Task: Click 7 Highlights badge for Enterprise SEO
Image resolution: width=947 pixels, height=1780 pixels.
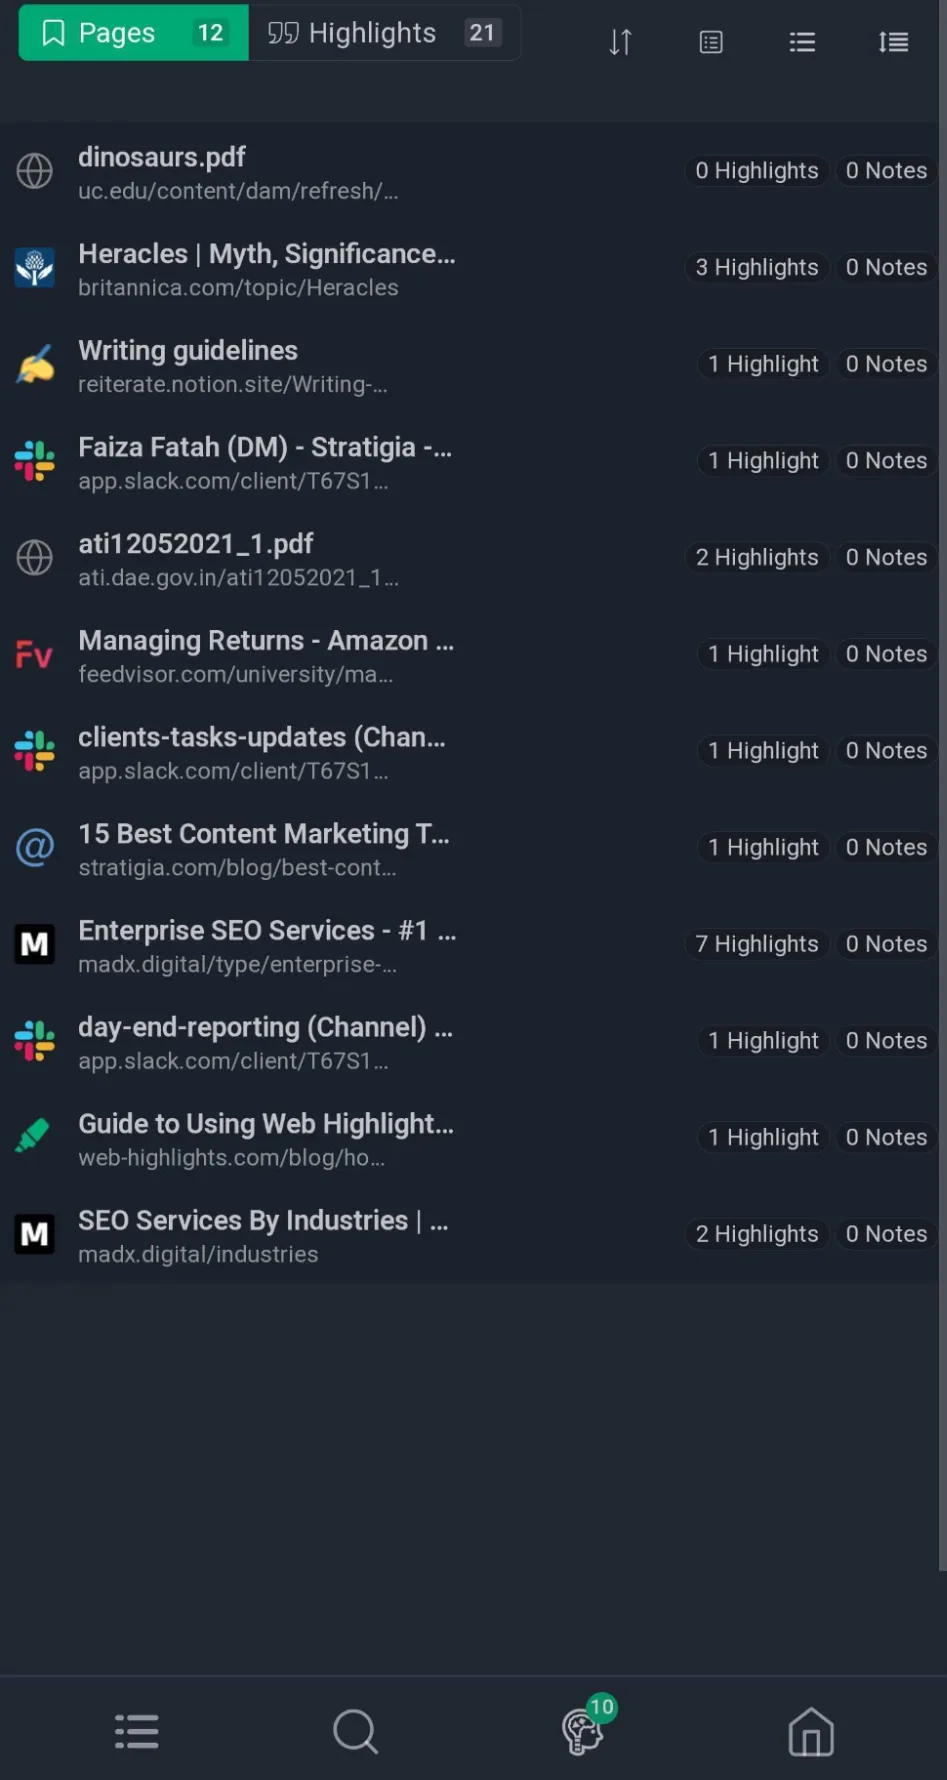Action: pos(757,944)
